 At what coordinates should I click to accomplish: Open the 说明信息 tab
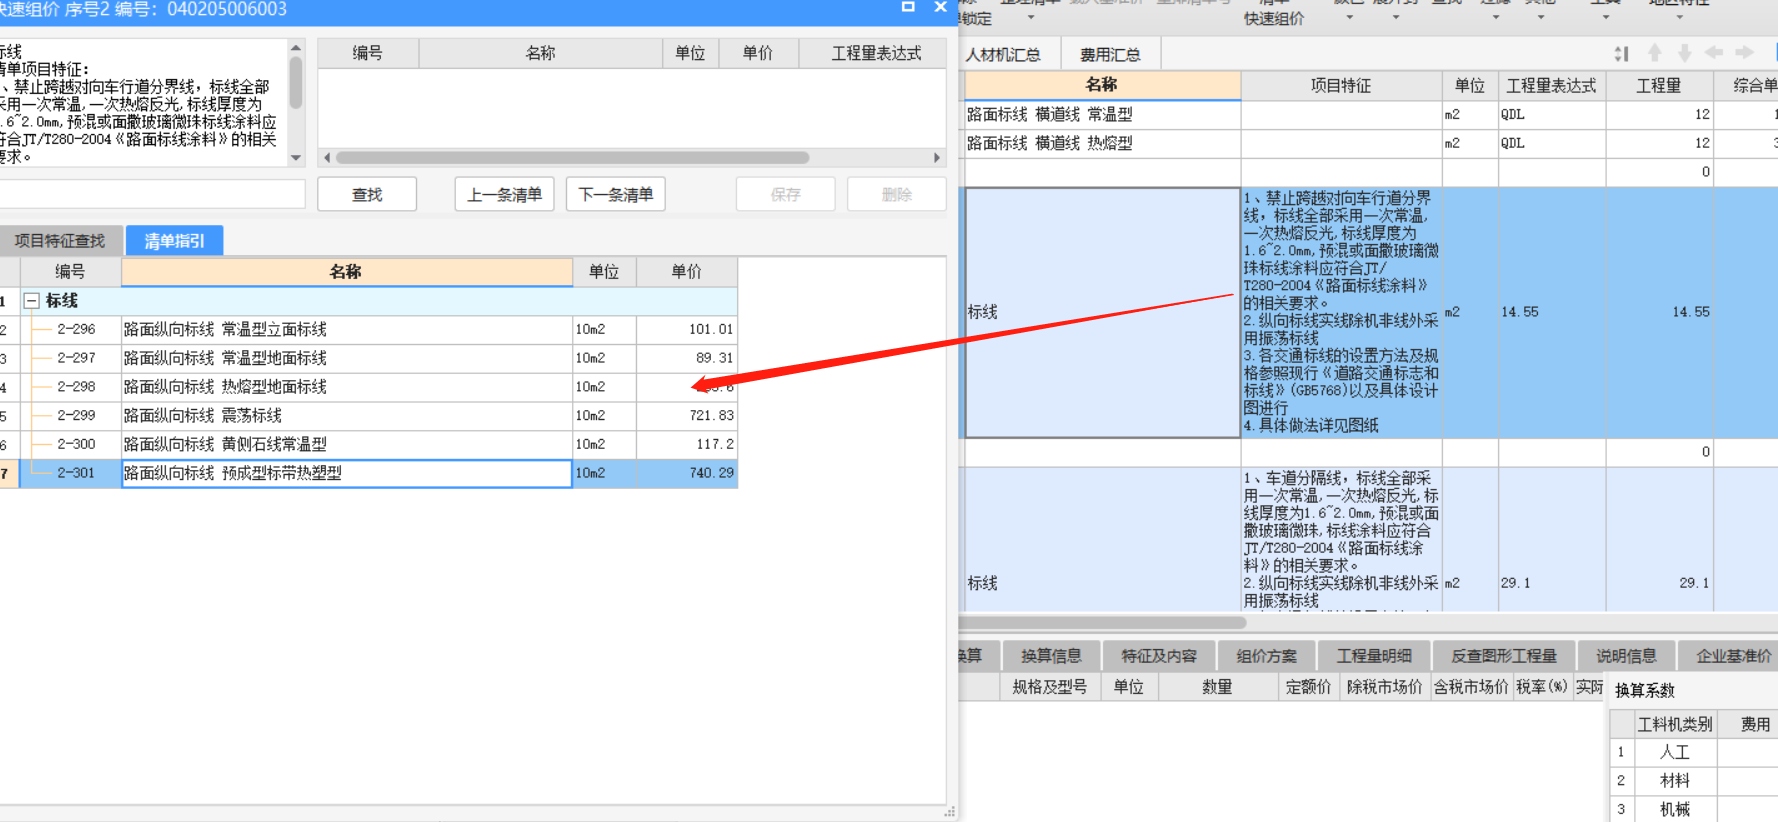point(1626,656)
